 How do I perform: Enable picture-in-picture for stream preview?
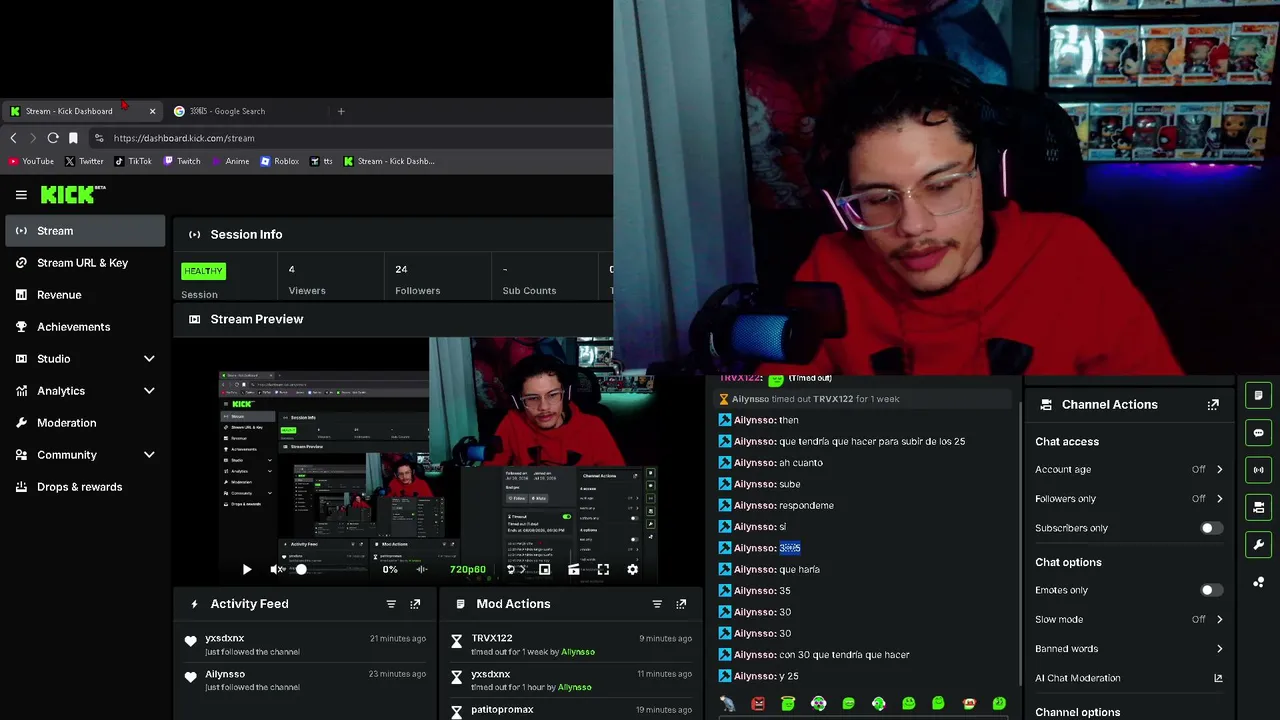(x=544, y=570)
